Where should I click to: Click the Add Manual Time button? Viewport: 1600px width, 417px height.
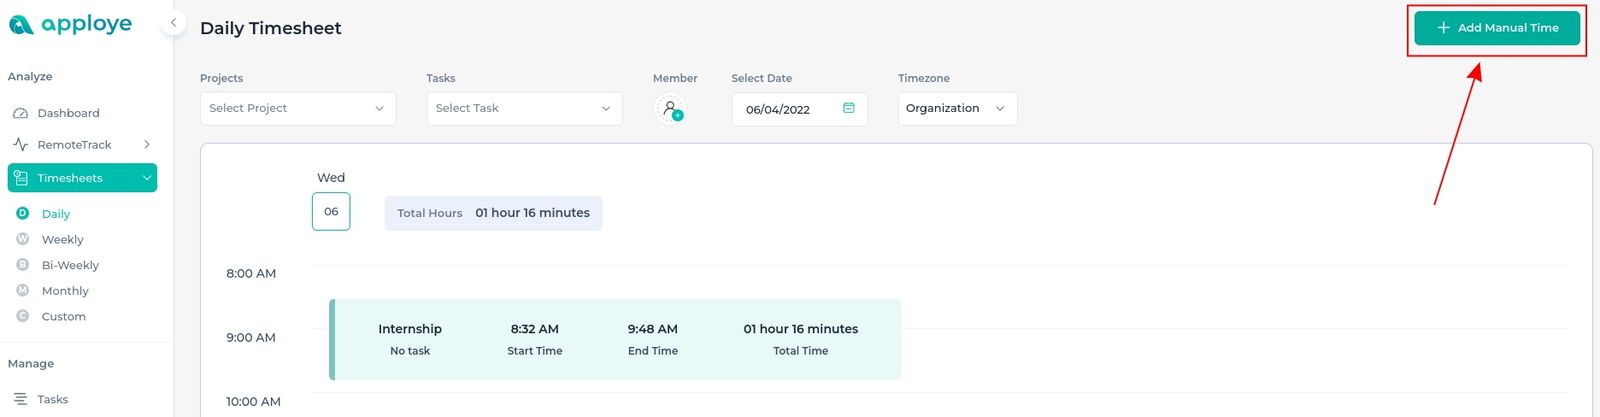pos(1497,28)
